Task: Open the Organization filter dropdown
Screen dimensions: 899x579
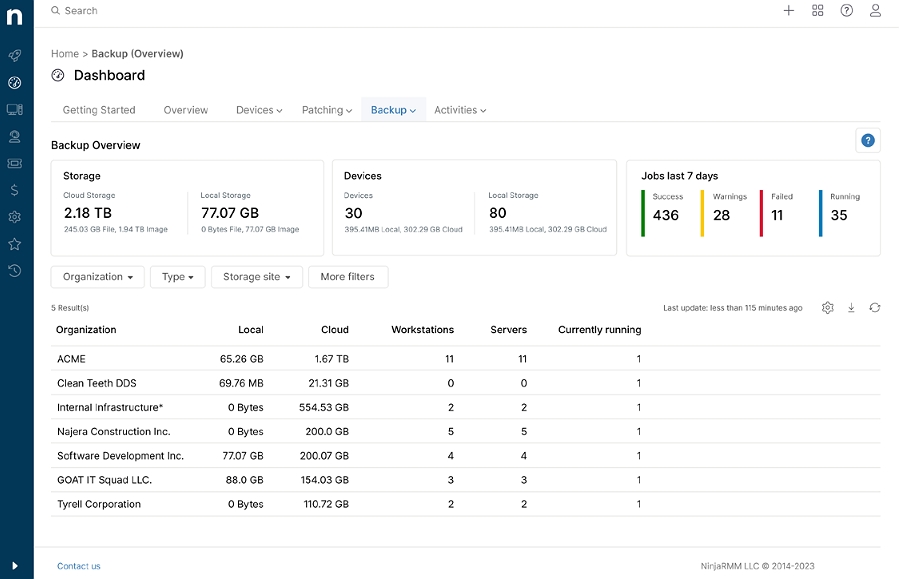Action: [x=97, y=277]
